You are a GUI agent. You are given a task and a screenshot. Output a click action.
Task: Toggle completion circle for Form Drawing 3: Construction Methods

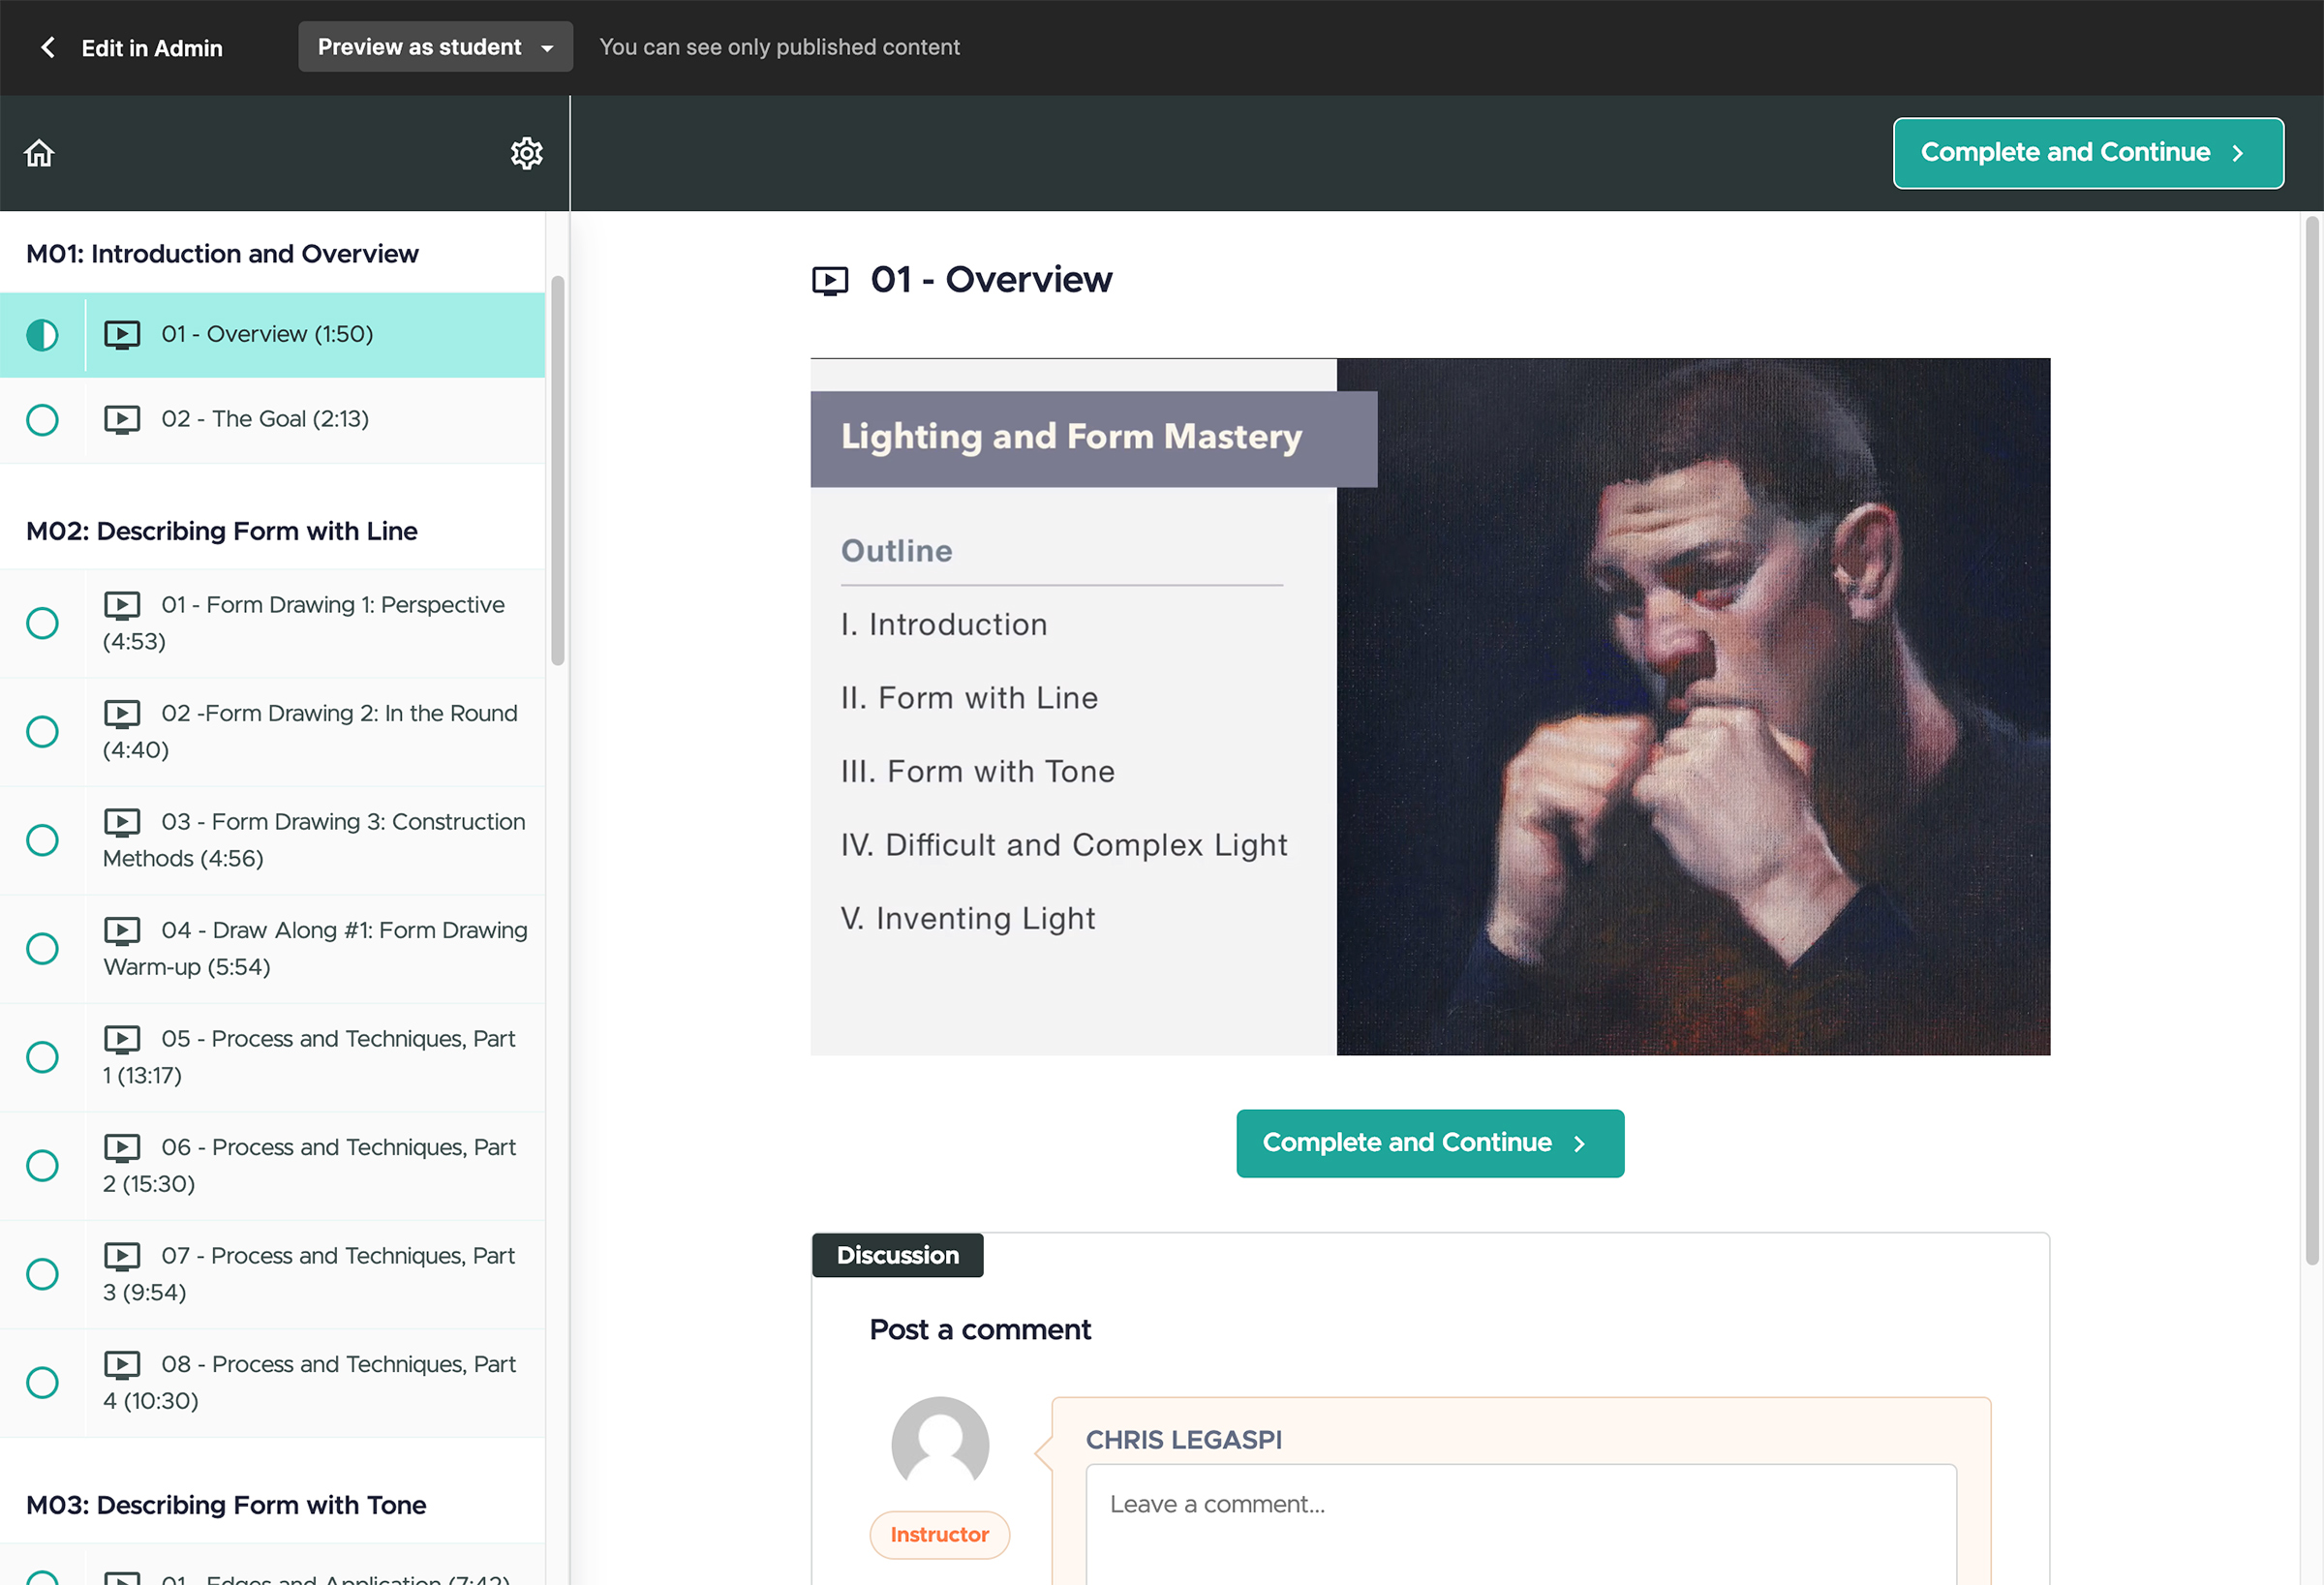point(42,840)
